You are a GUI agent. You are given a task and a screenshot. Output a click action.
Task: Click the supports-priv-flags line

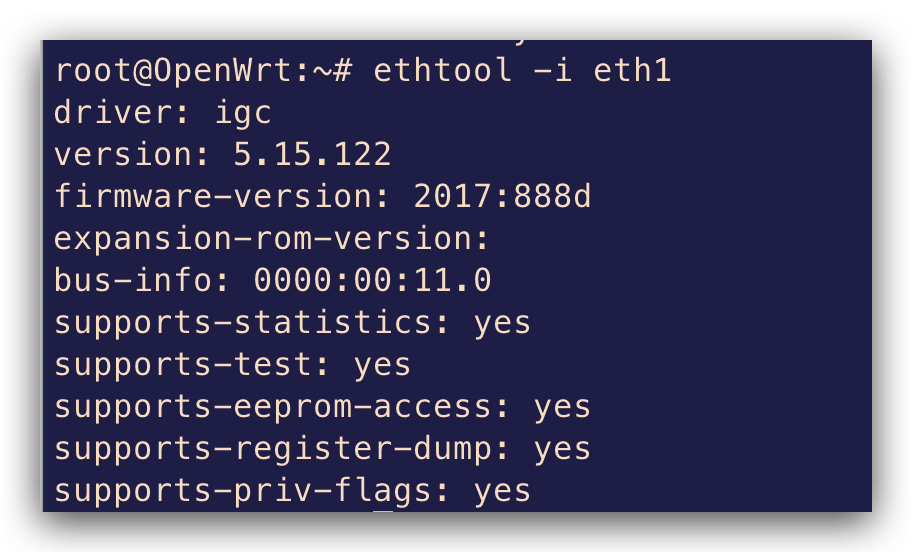click(292, 491)
